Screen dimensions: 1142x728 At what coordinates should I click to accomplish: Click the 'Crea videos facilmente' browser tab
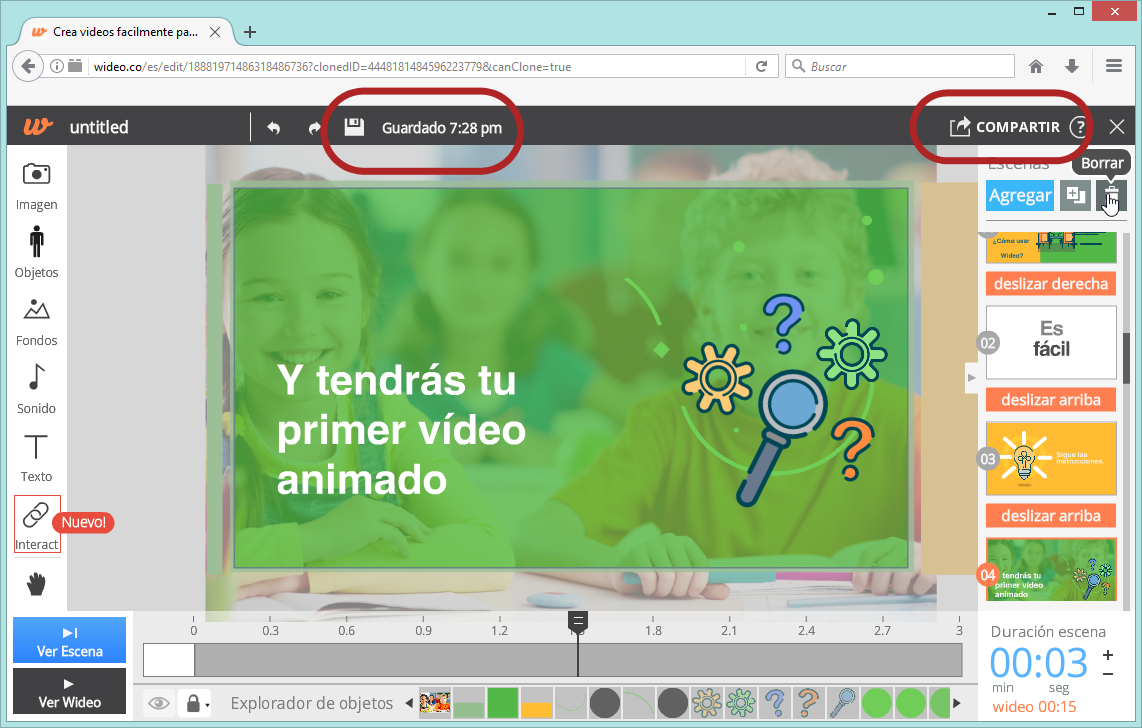click(x=125, y=32)
